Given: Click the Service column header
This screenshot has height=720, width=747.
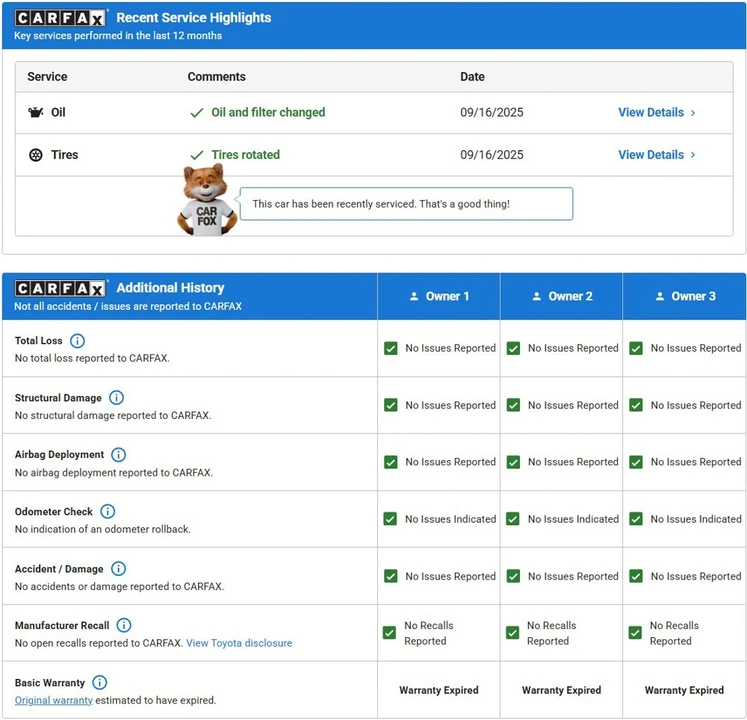Looking at the screenshot, I should click(47, 77).
